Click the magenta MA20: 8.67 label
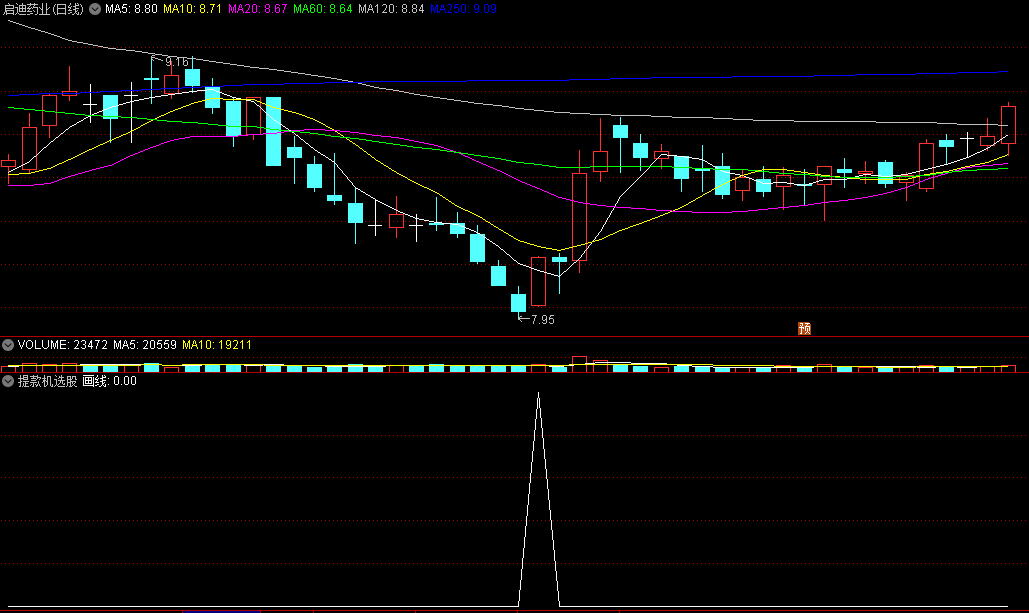The height and width of the screenshot is (613, 1029). pos(257,9)
